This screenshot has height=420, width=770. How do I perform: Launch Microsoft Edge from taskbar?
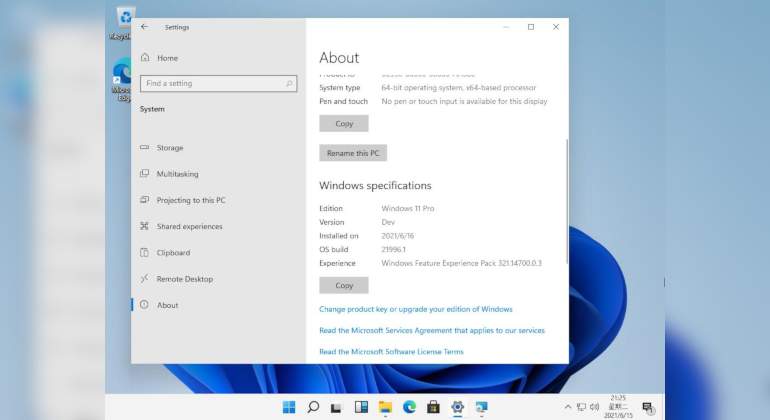point(409,407)
